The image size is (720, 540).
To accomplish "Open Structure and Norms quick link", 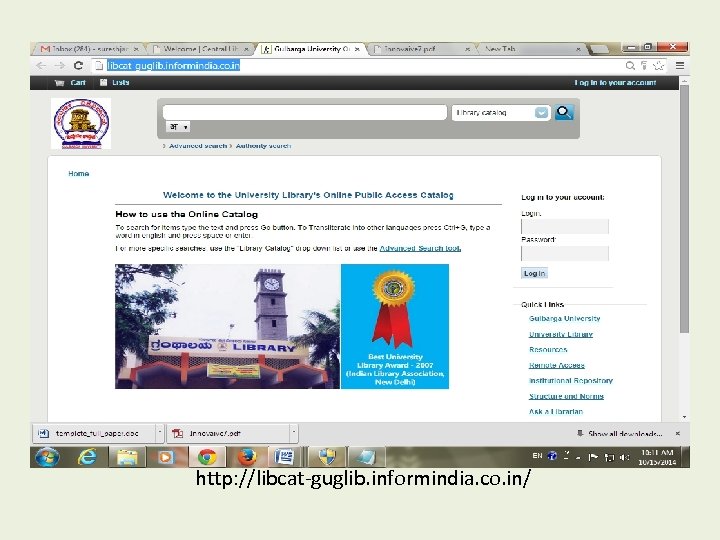I will point(566,396).
